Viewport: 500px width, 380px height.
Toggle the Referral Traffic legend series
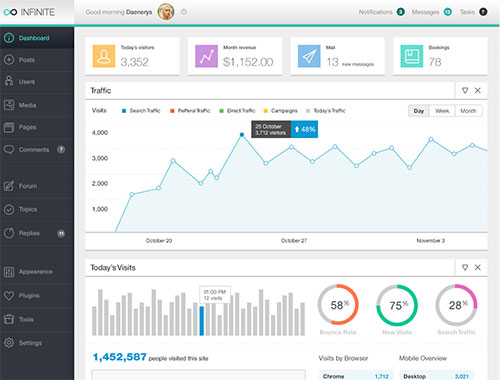click(x=190, y=111)
